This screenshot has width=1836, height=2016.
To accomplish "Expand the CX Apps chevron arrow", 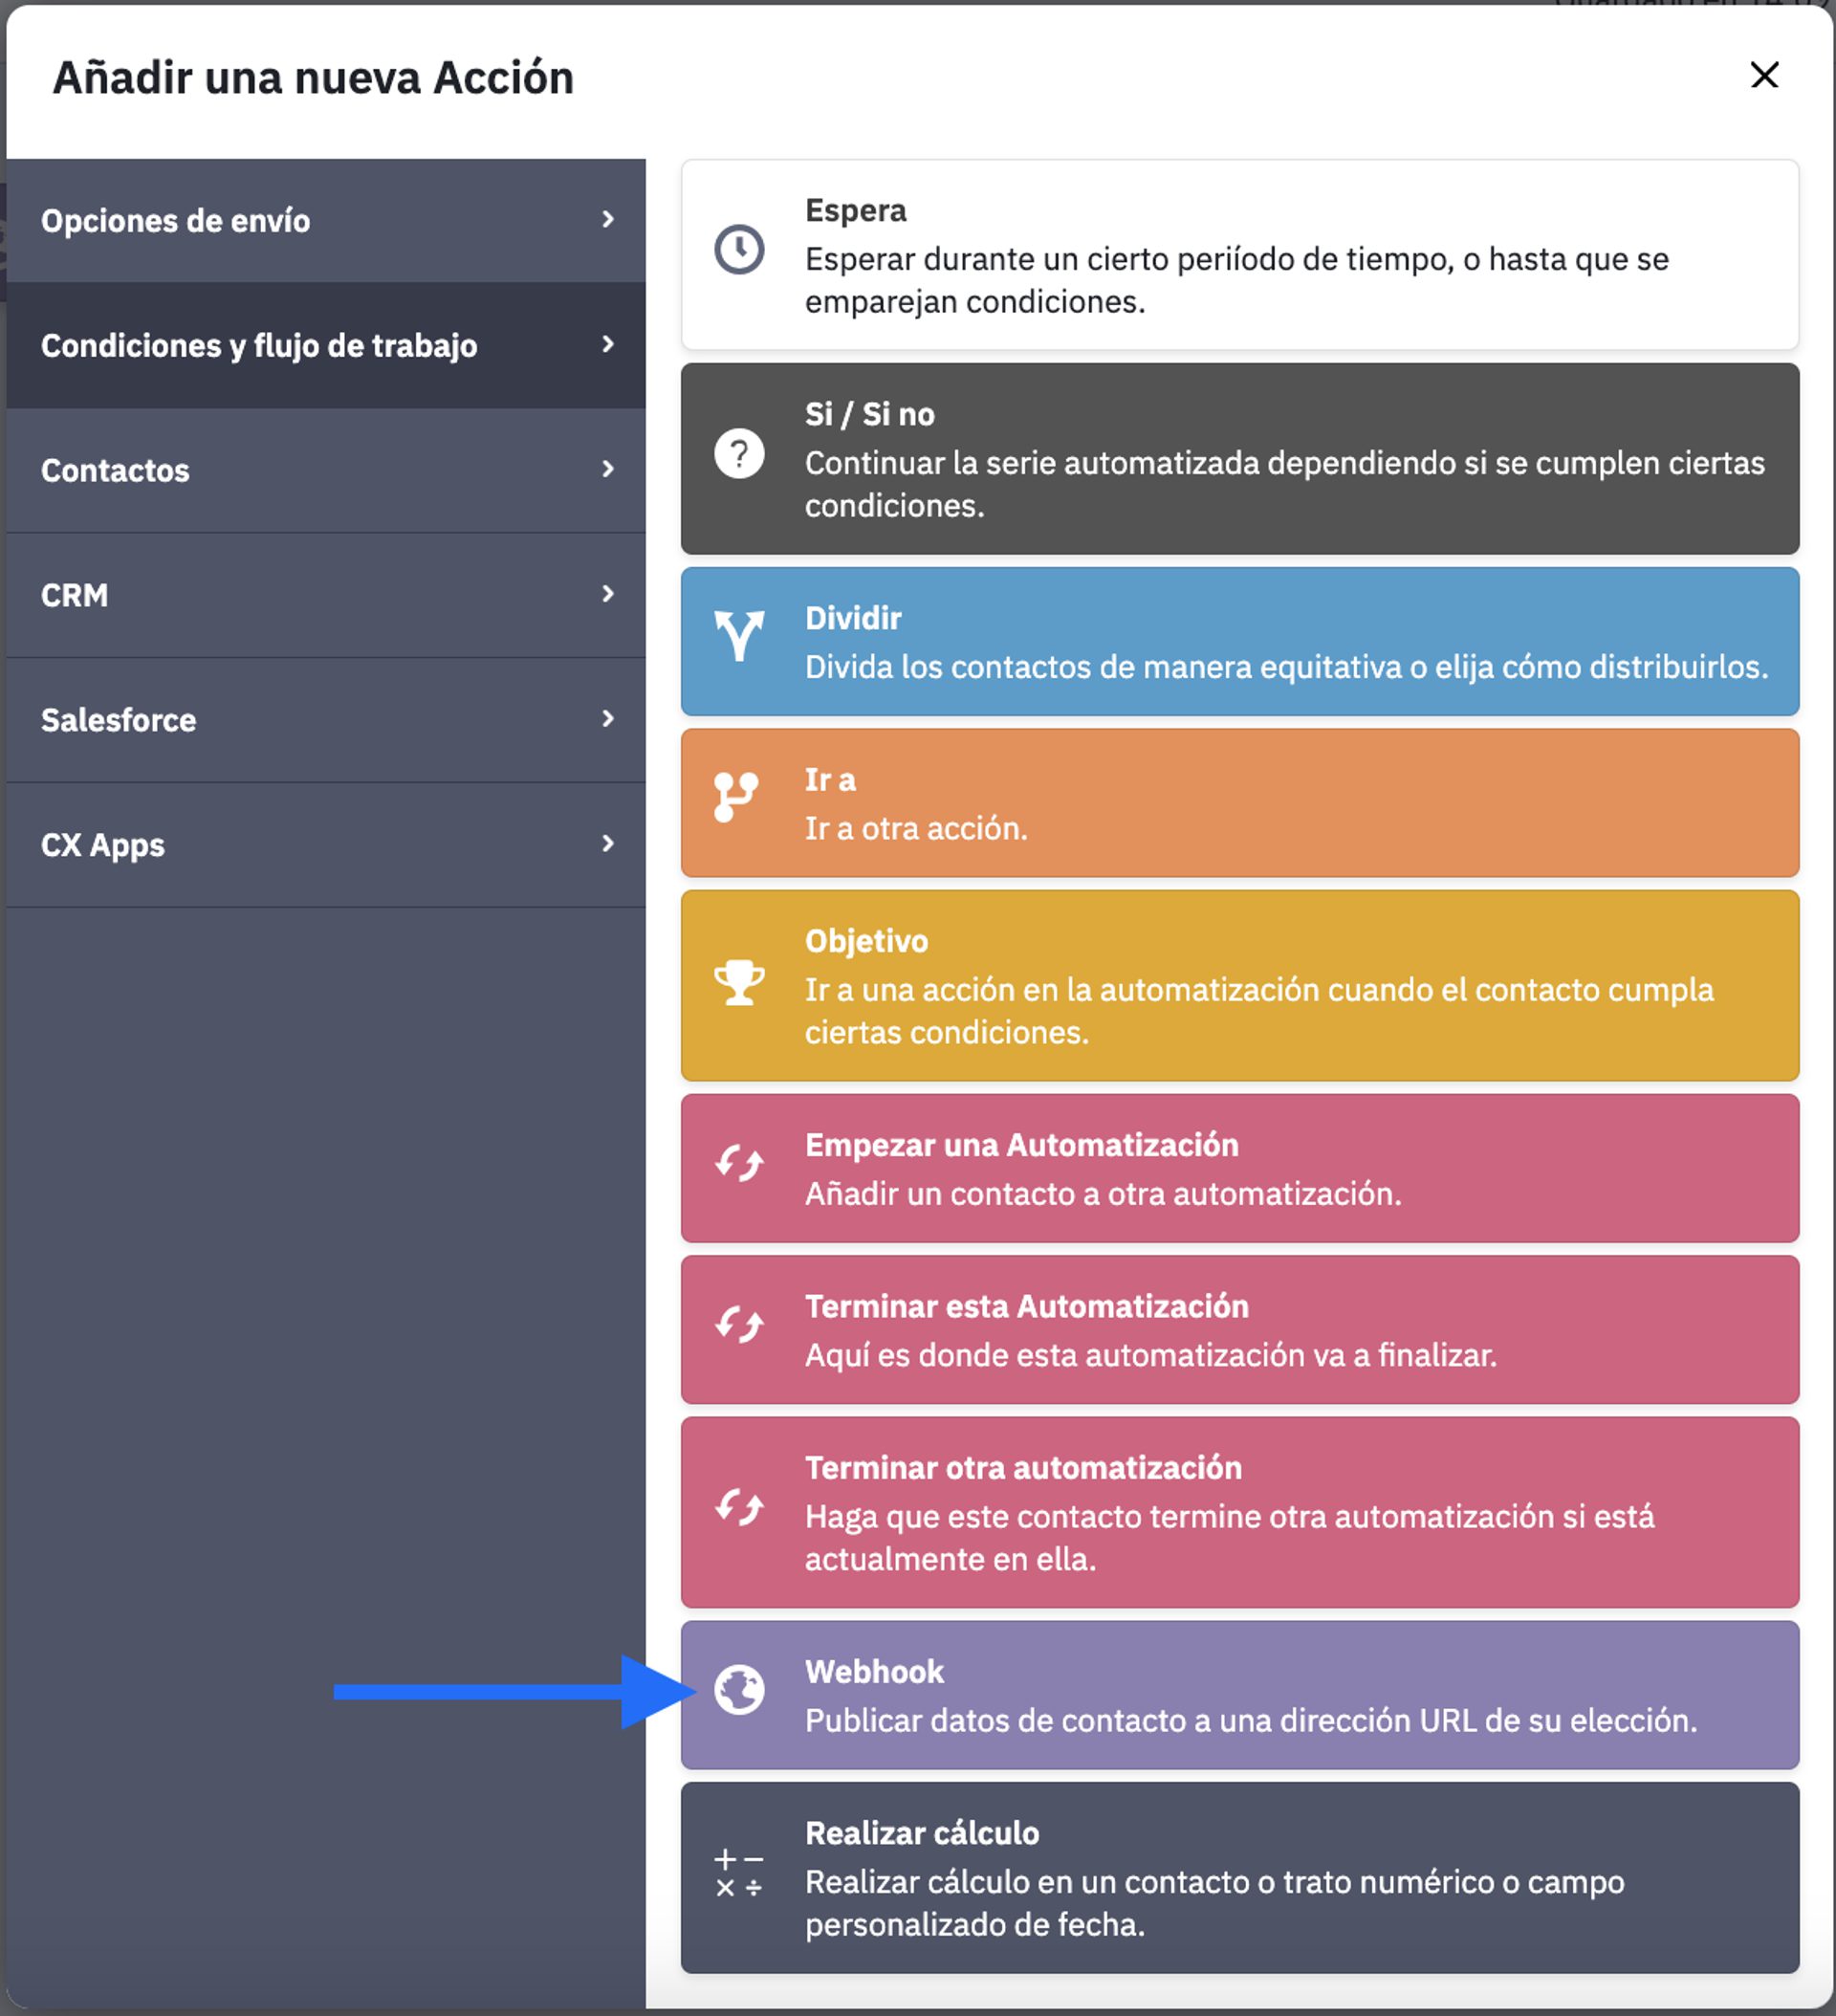I will pyautogui.click(x=607, y=844).
